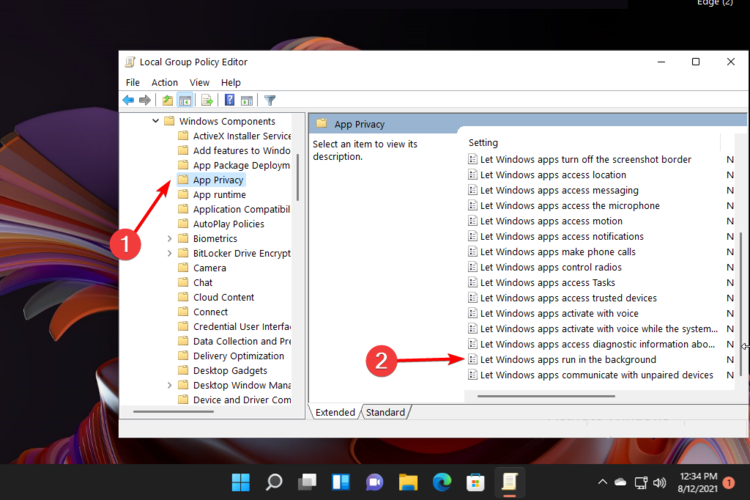Open the Help menu
The image size is (750, 500).
click(x=231, y=82)
